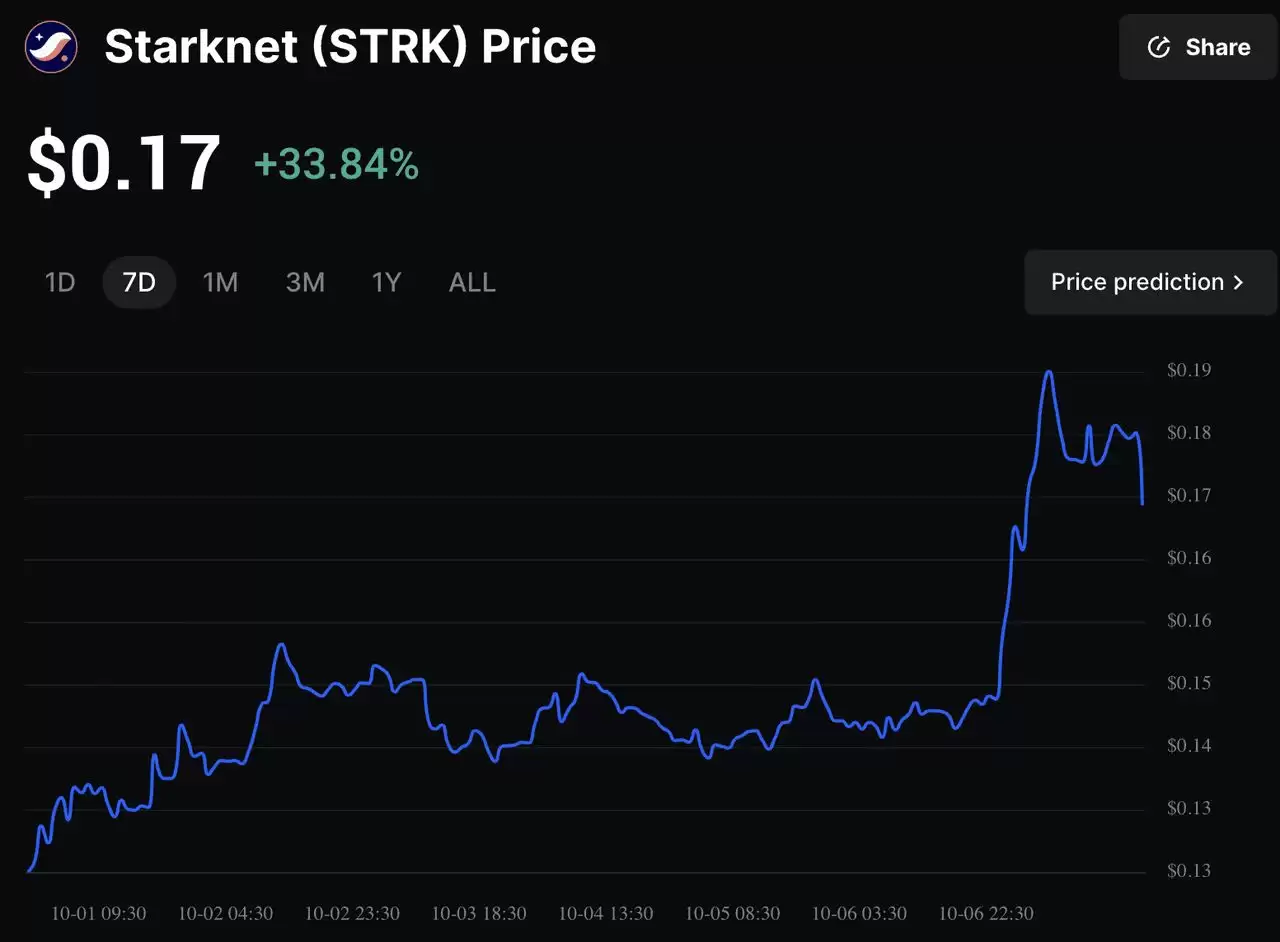
Task: Select the 3M chart range
Action: 305,282
